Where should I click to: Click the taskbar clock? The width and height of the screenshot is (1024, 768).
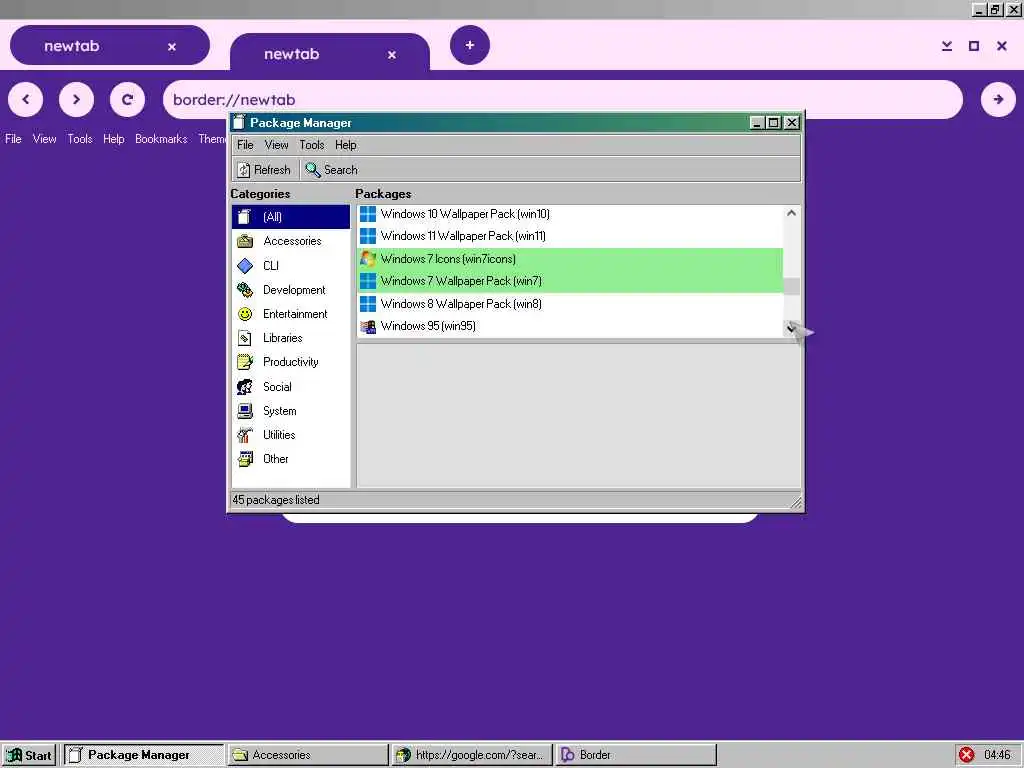tap(997, 755)
